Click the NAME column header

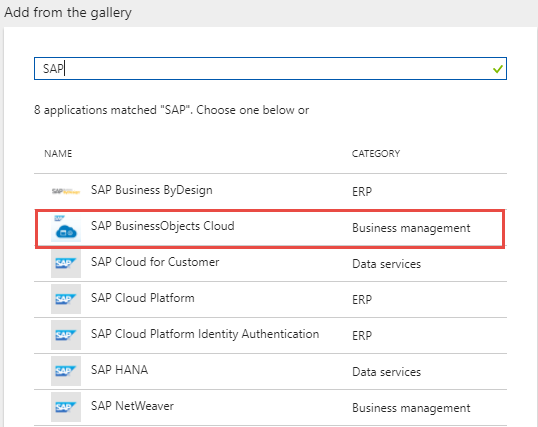(58, 153)
